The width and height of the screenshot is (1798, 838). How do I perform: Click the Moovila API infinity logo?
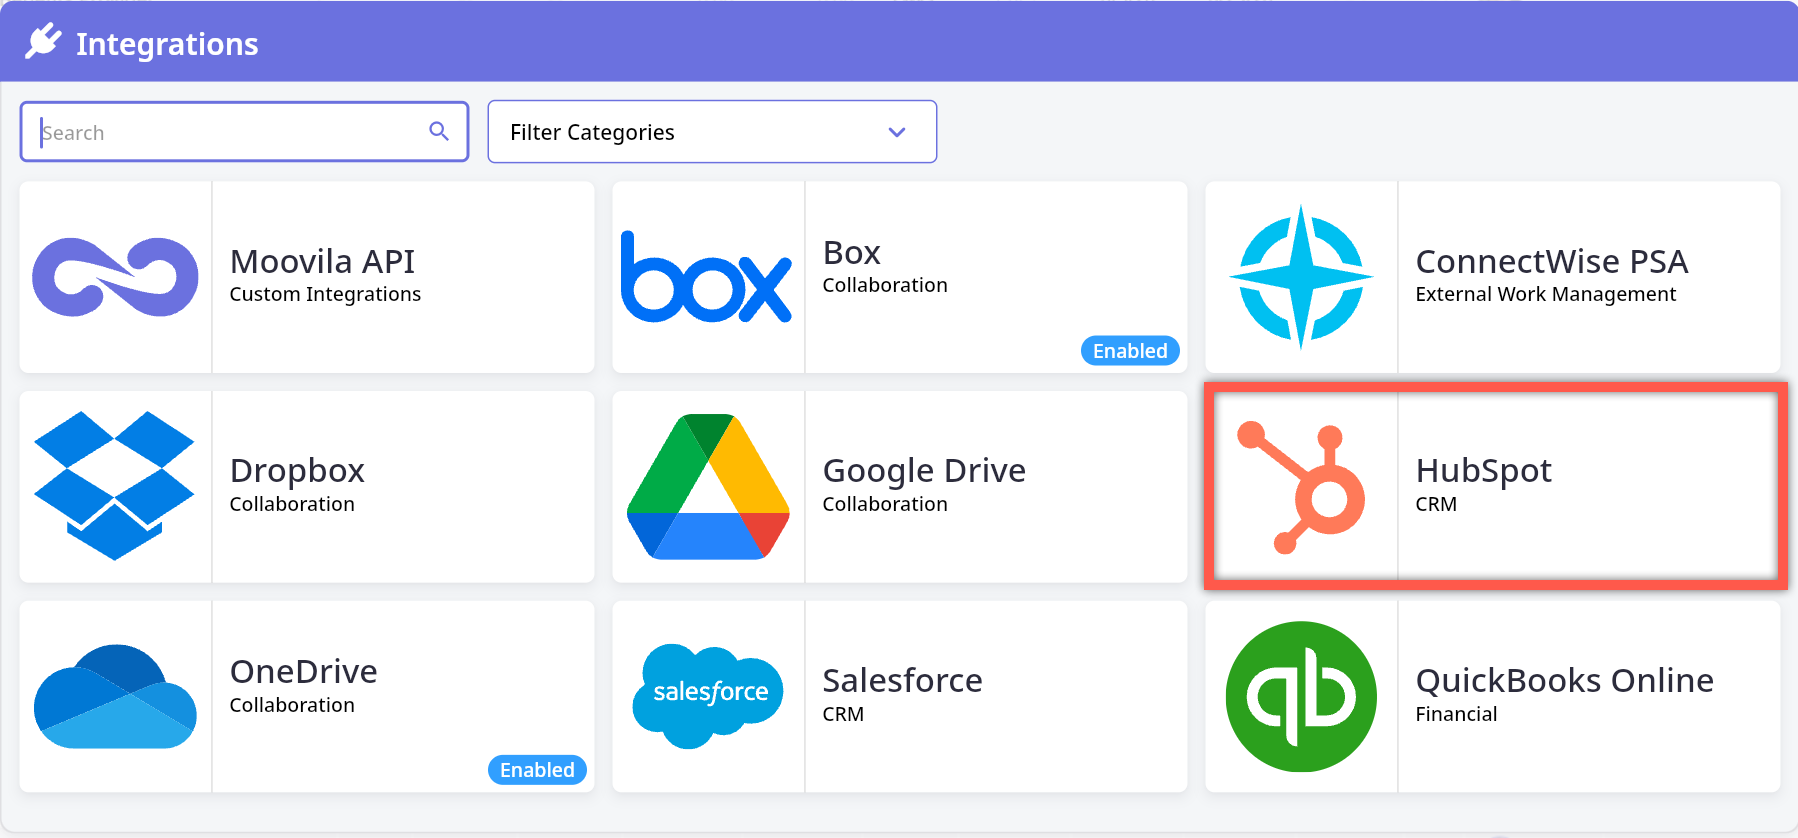(x=115, y=277)
